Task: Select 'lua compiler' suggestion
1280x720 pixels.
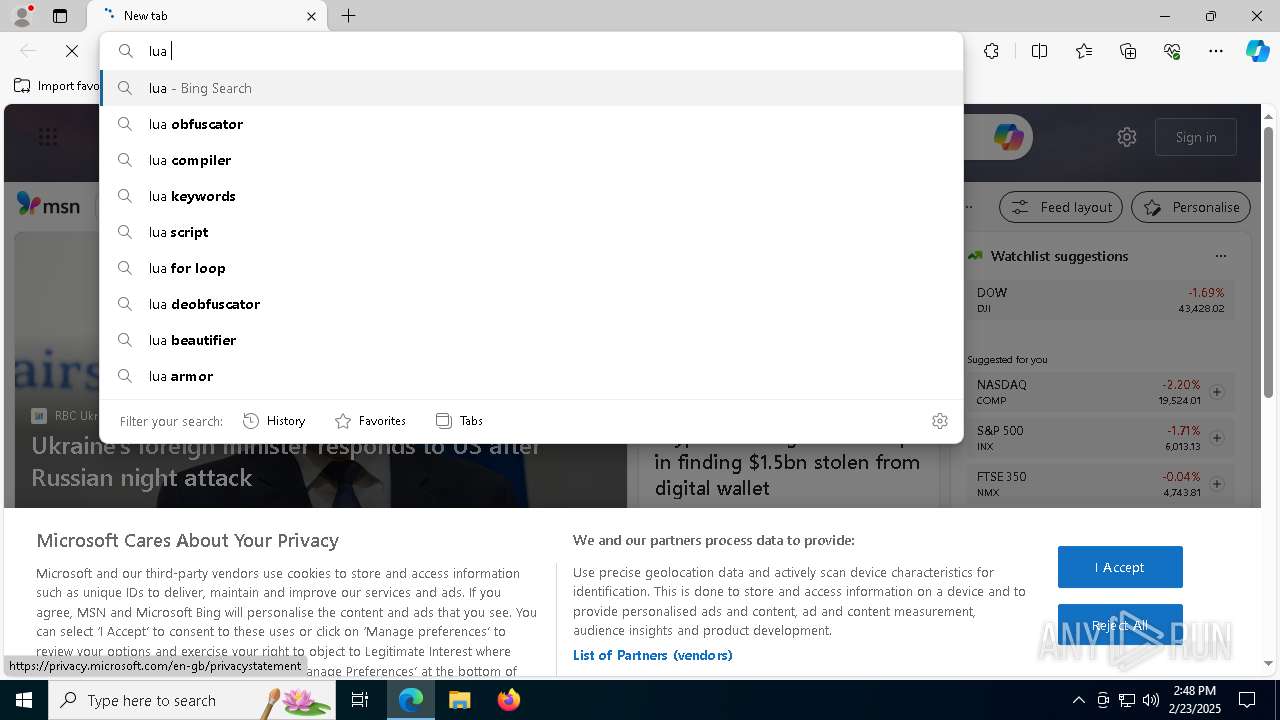Action: tap(531, 160)
